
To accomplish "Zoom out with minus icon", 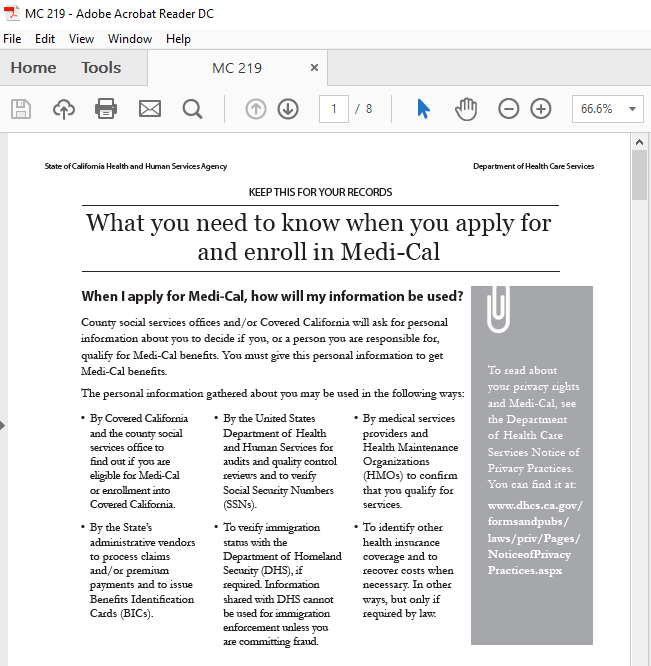I will [508, 109].
